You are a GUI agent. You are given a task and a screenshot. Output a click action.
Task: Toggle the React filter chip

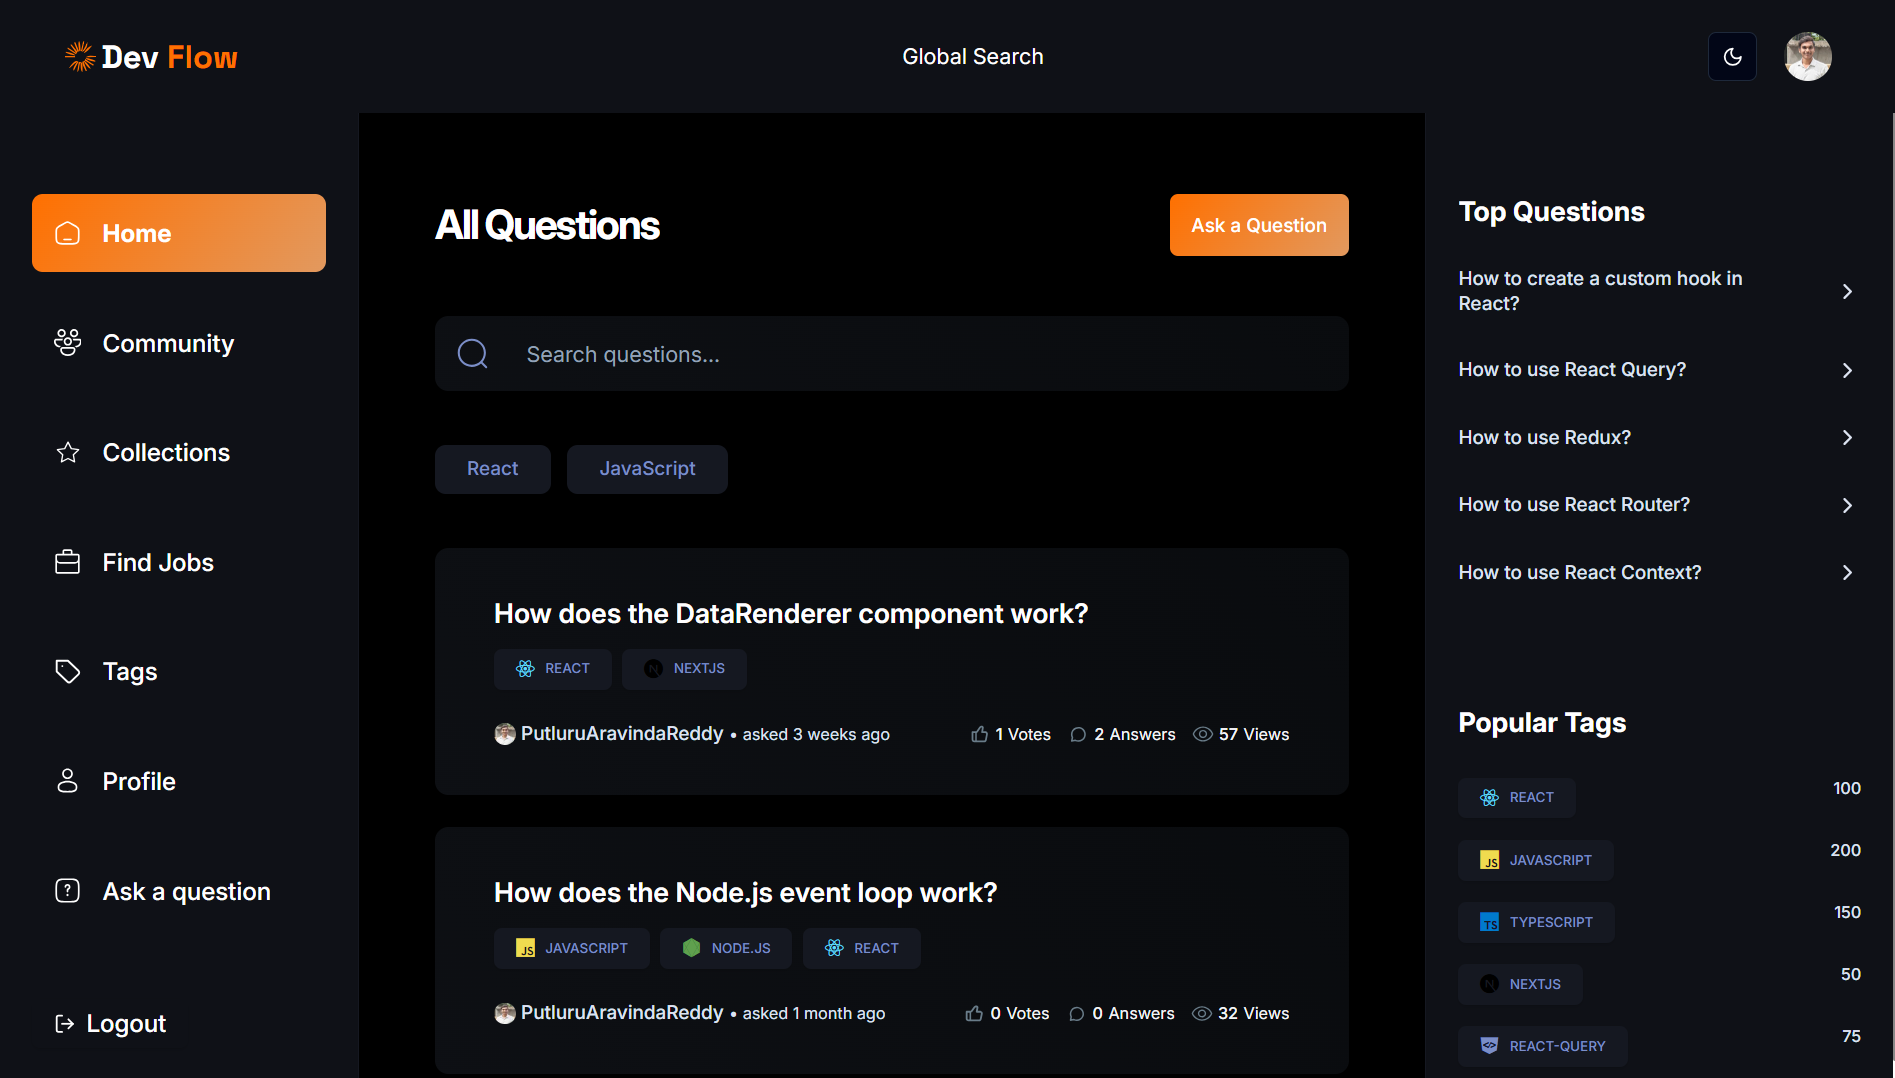pos(492,469)
